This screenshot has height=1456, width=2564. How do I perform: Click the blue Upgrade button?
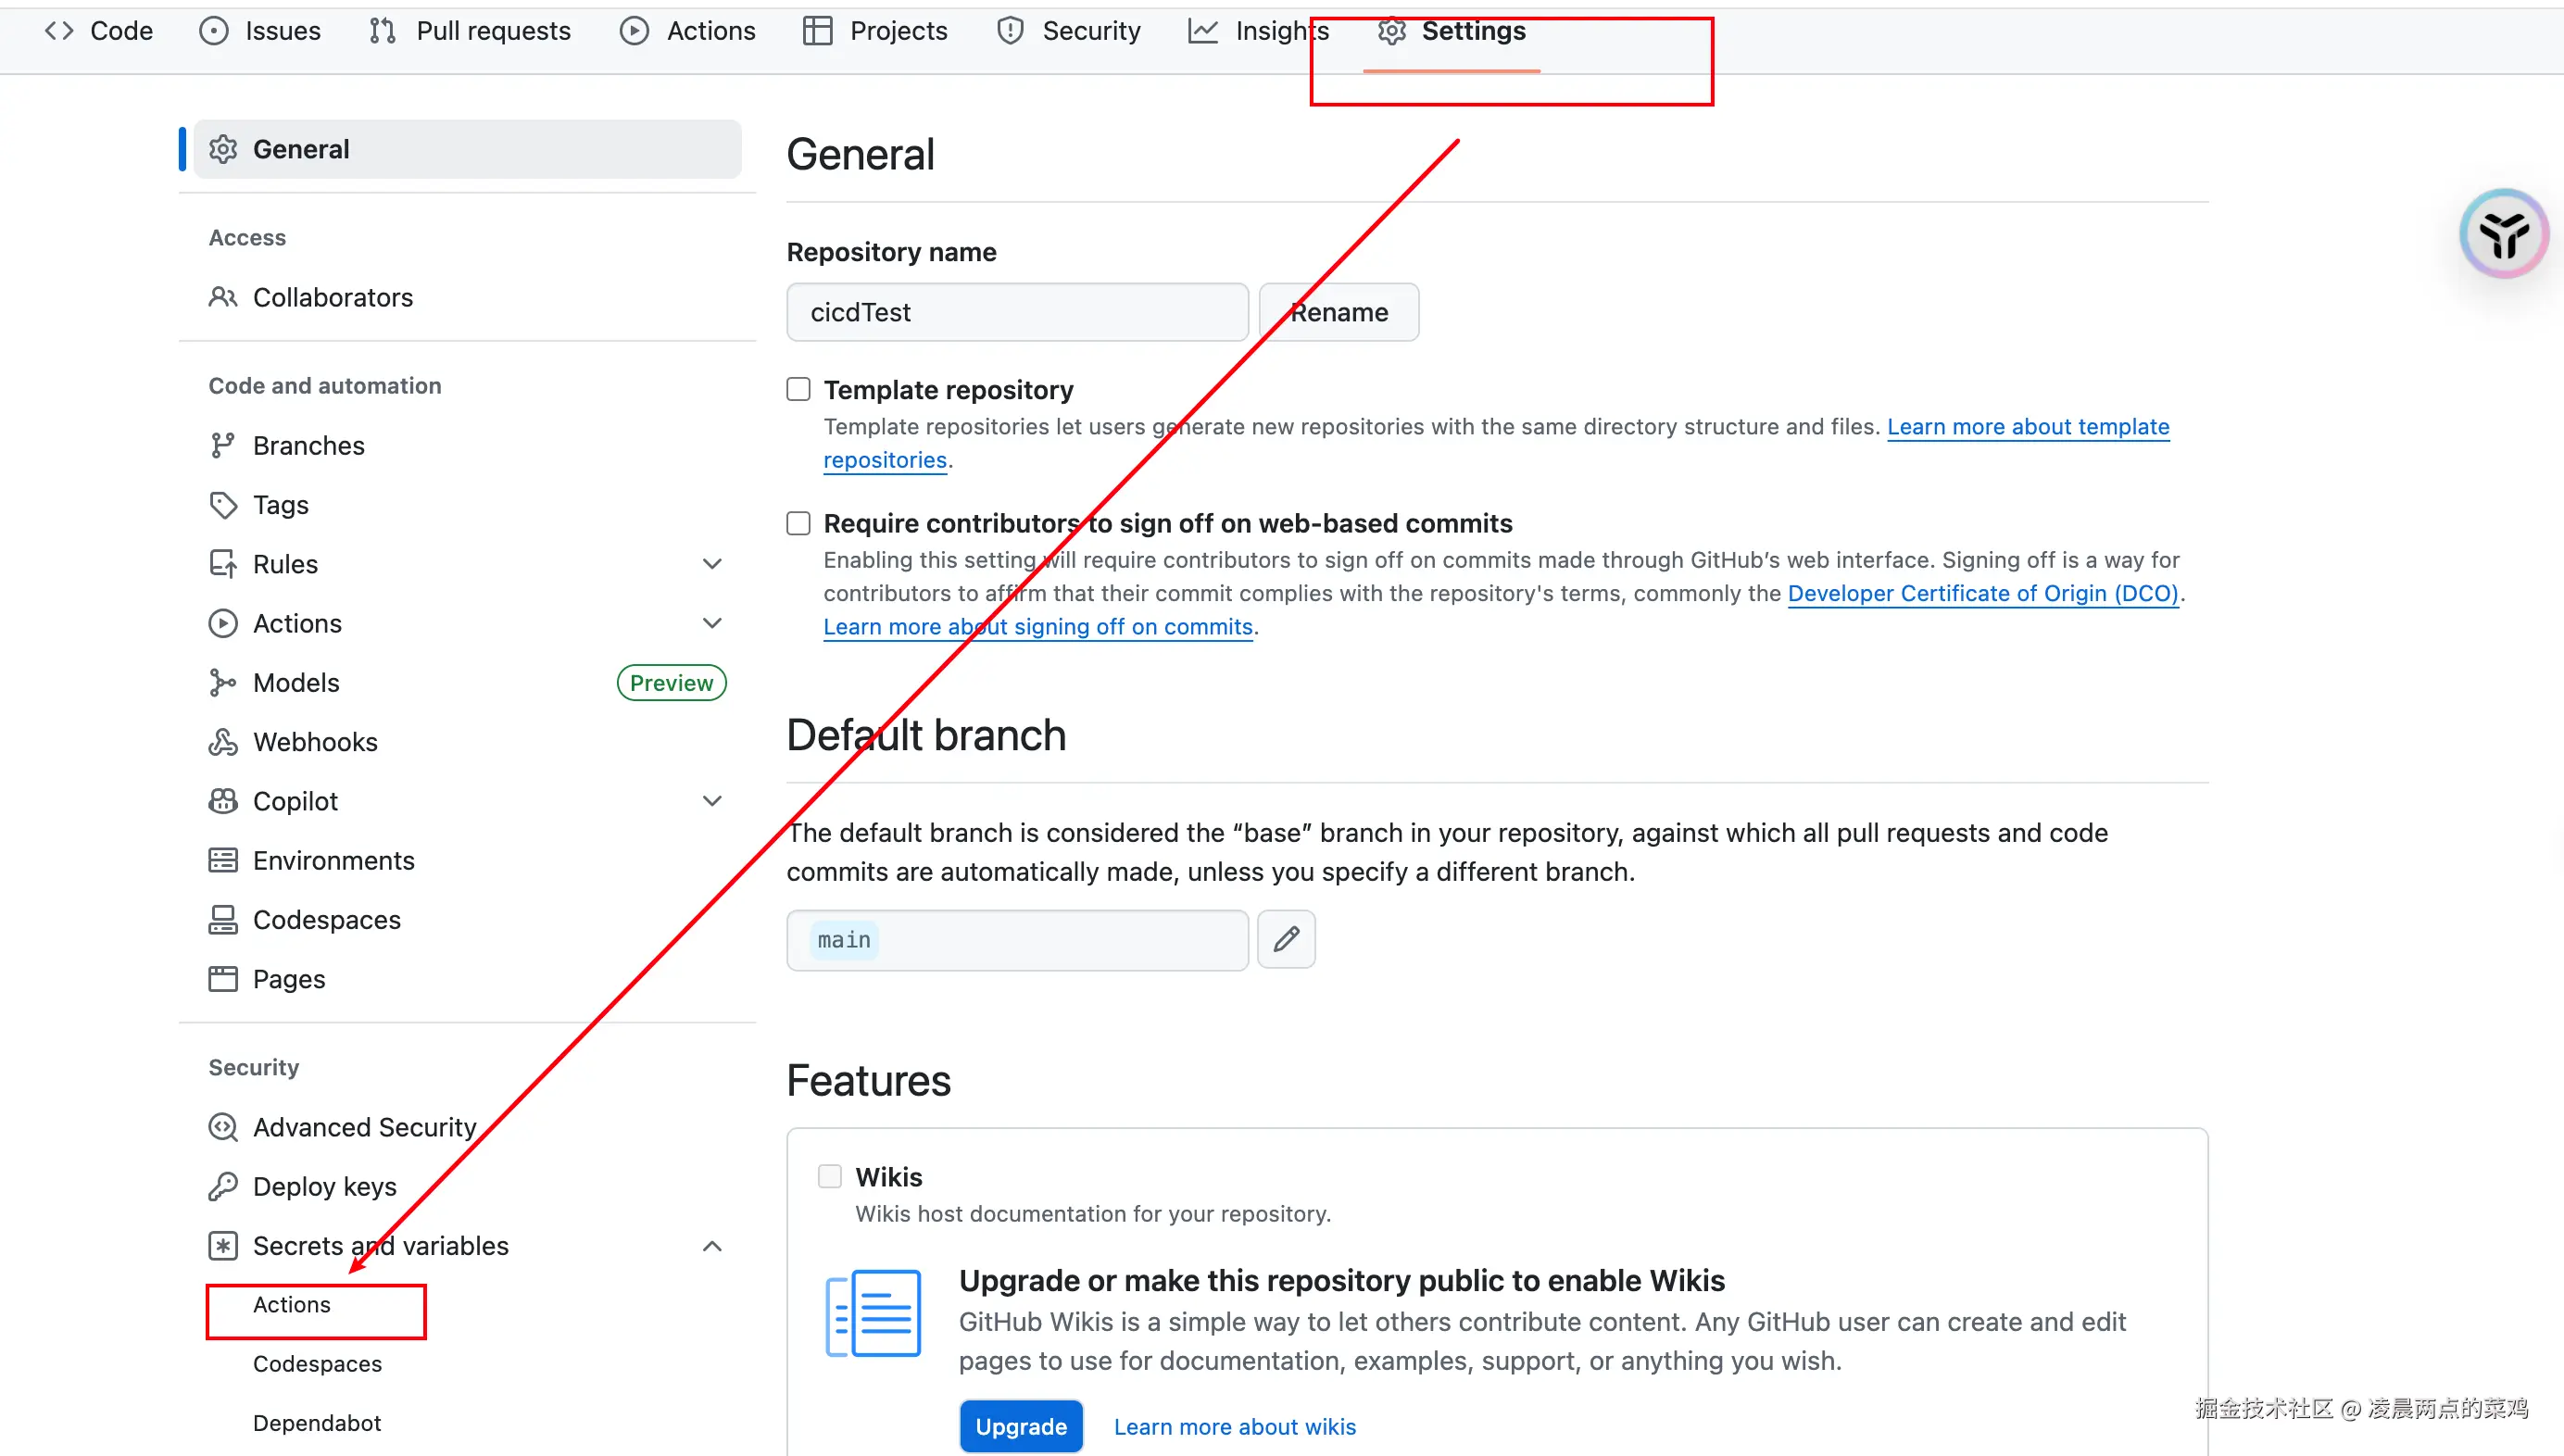tap(1021, 1426)
